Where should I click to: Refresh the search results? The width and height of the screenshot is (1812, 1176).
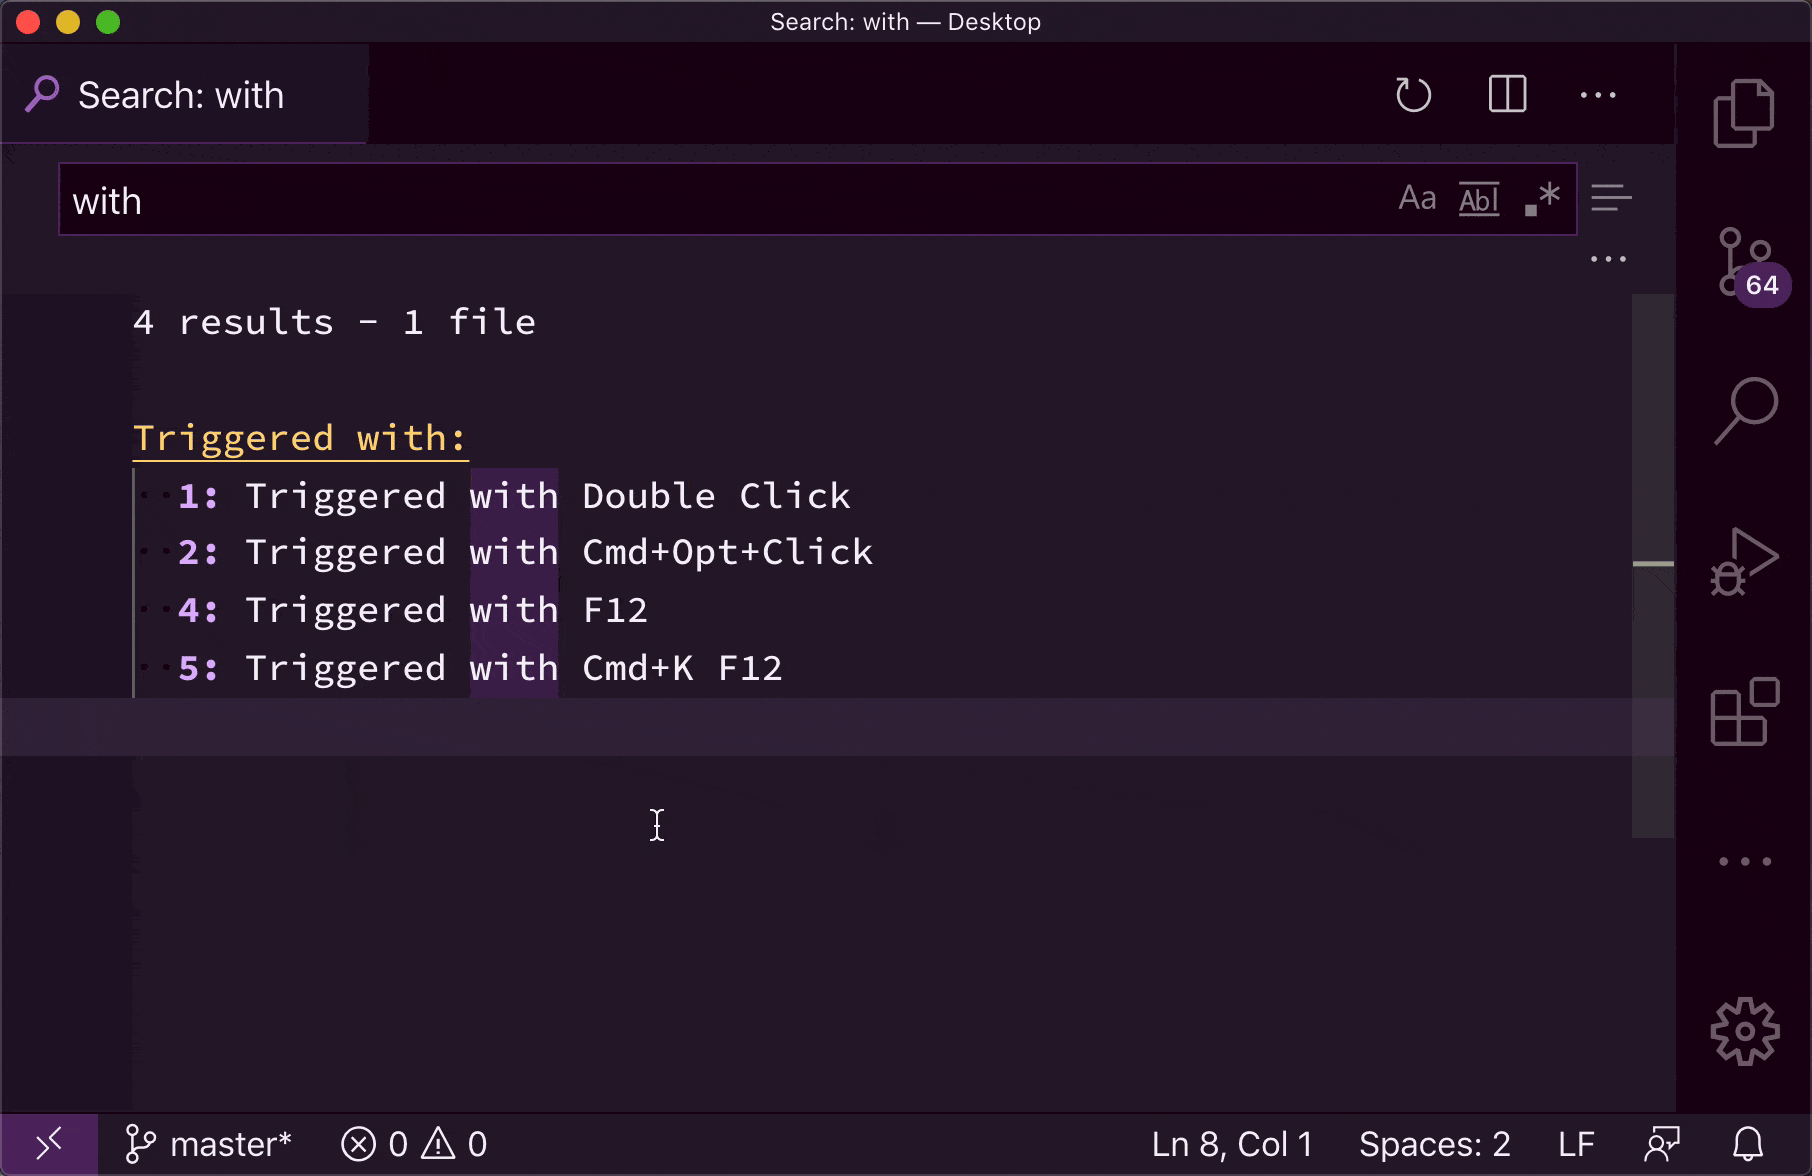point(1413,95)
